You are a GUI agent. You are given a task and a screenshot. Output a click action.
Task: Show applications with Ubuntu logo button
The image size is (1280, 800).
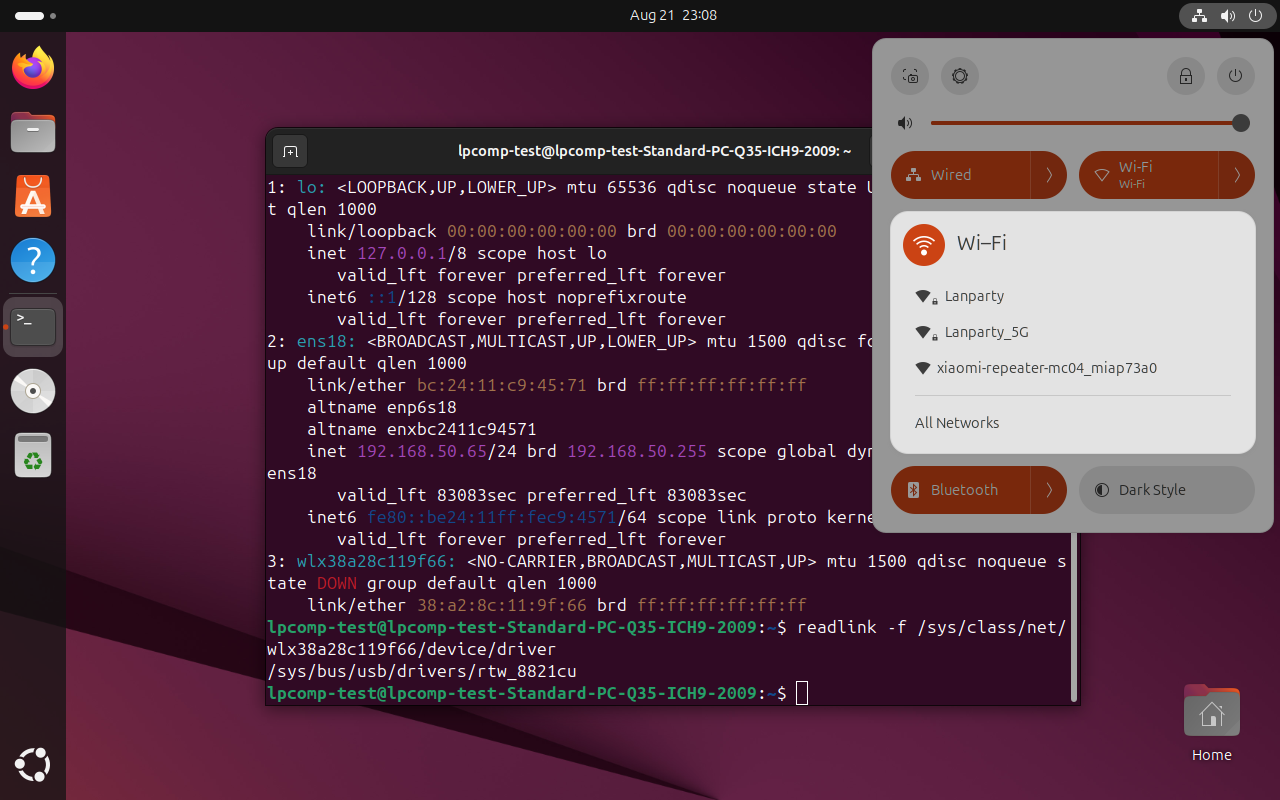[33, 765]
